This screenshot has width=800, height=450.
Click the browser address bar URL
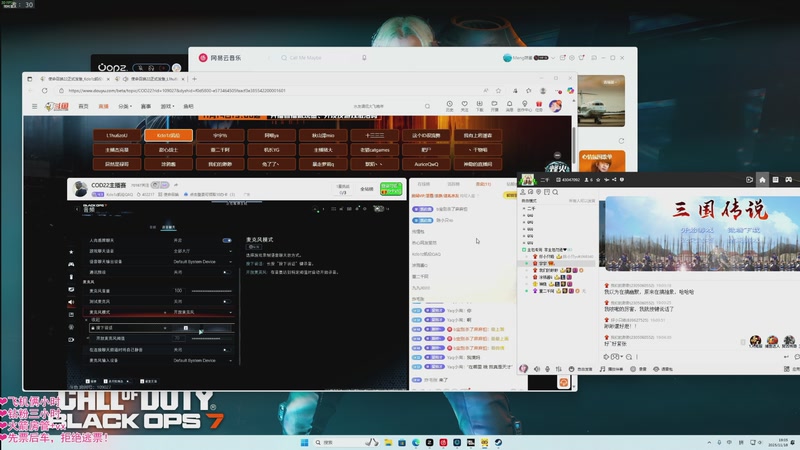(177, 91)
